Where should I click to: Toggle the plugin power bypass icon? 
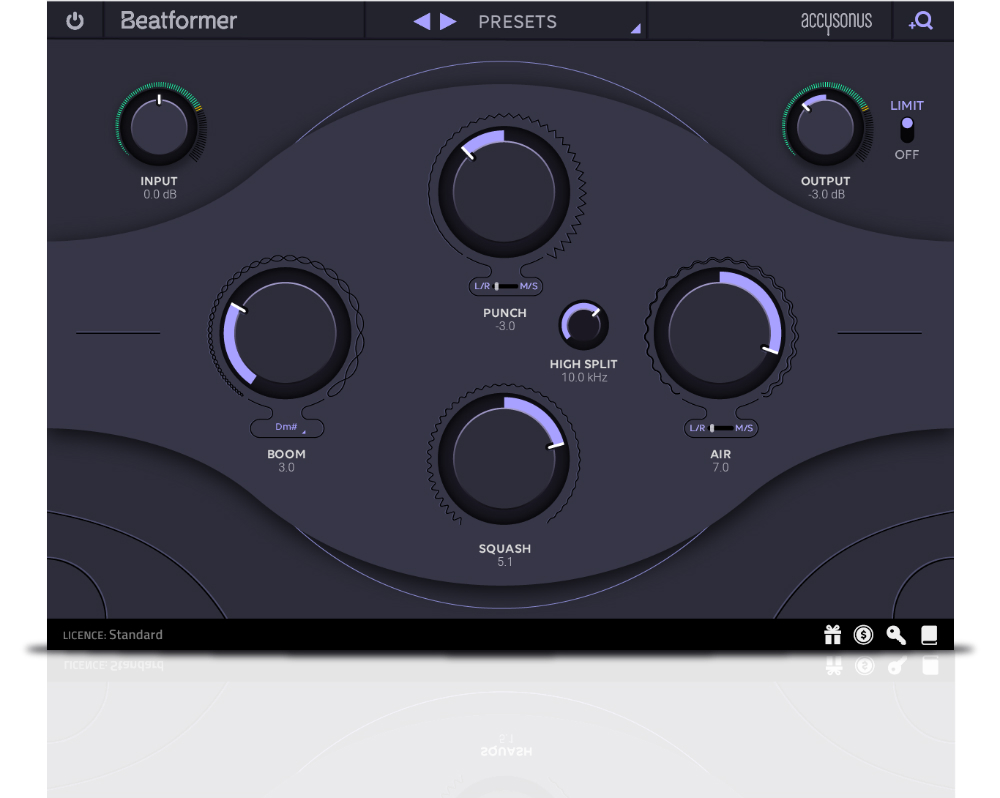click(x=75, y=21)
